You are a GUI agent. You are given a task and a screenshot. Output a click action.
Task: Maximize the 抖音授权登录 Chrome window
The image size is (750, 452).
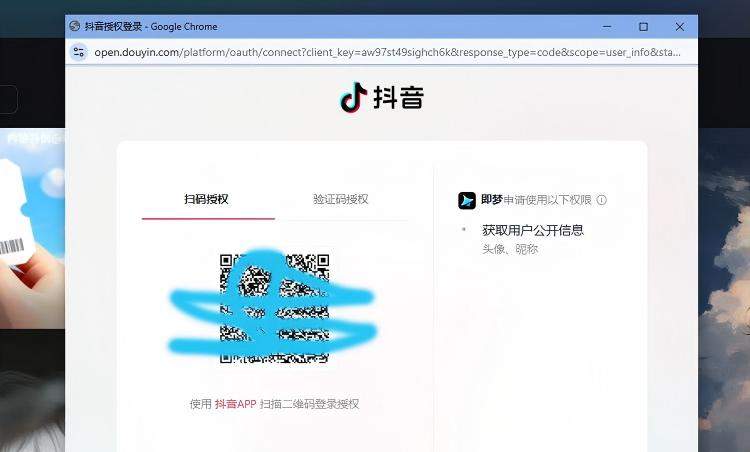643,27
